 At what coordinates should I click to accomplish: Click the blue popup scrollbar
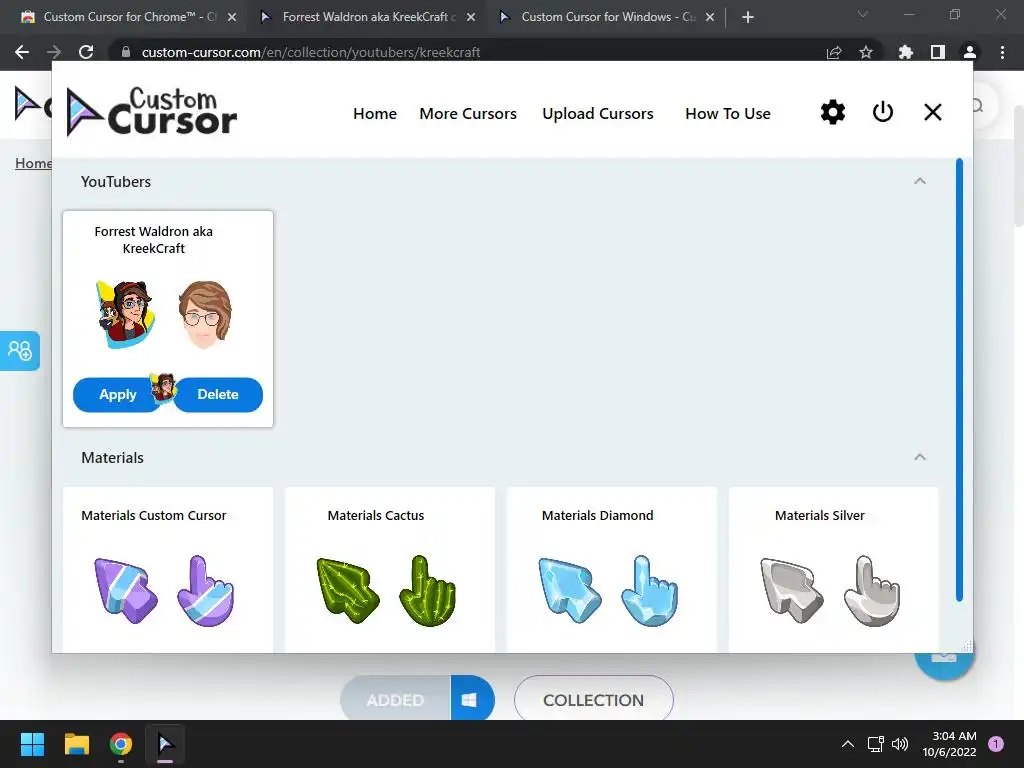[959, 379]
